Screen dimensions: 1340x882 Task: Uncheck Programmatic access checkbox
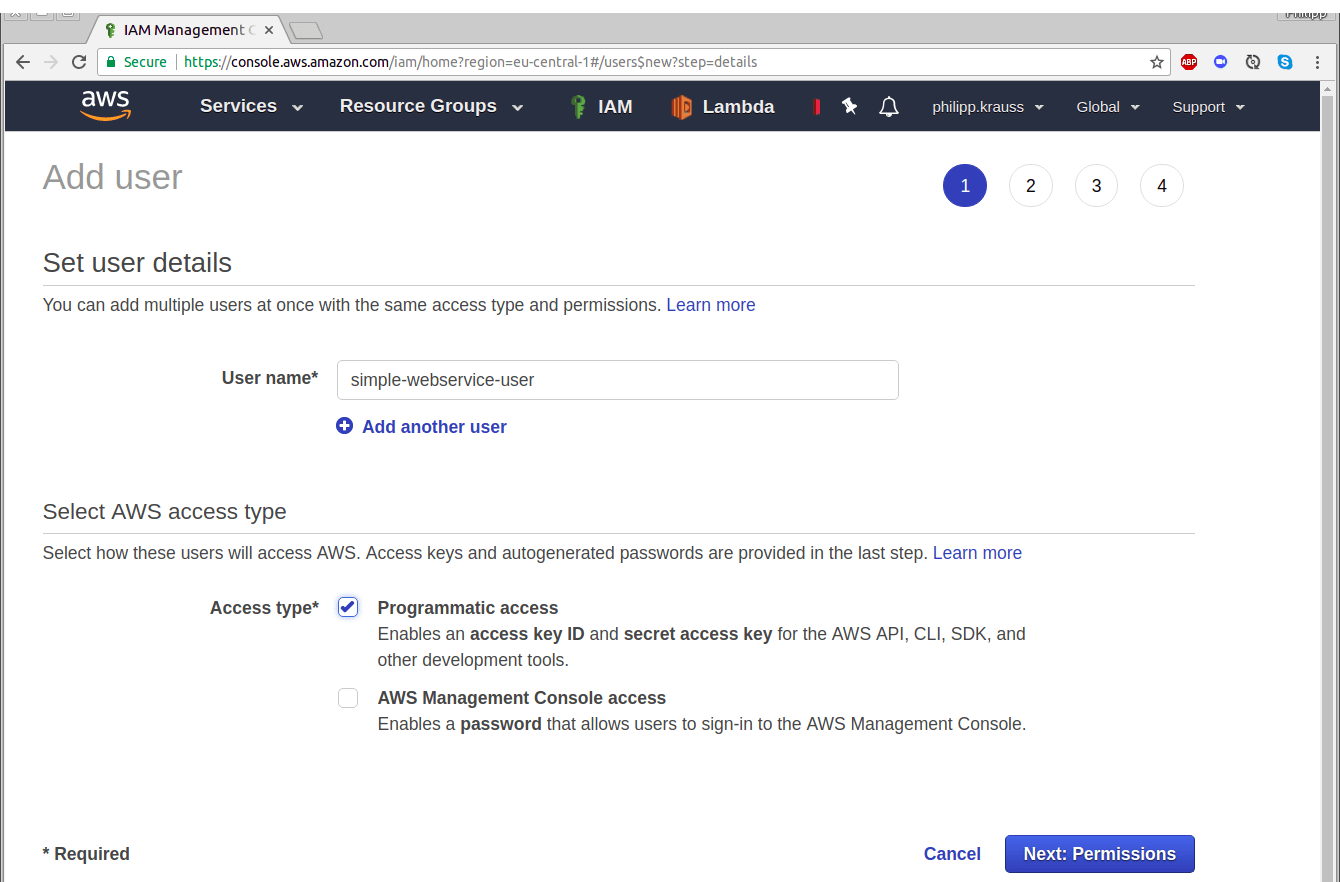[348, 607]
